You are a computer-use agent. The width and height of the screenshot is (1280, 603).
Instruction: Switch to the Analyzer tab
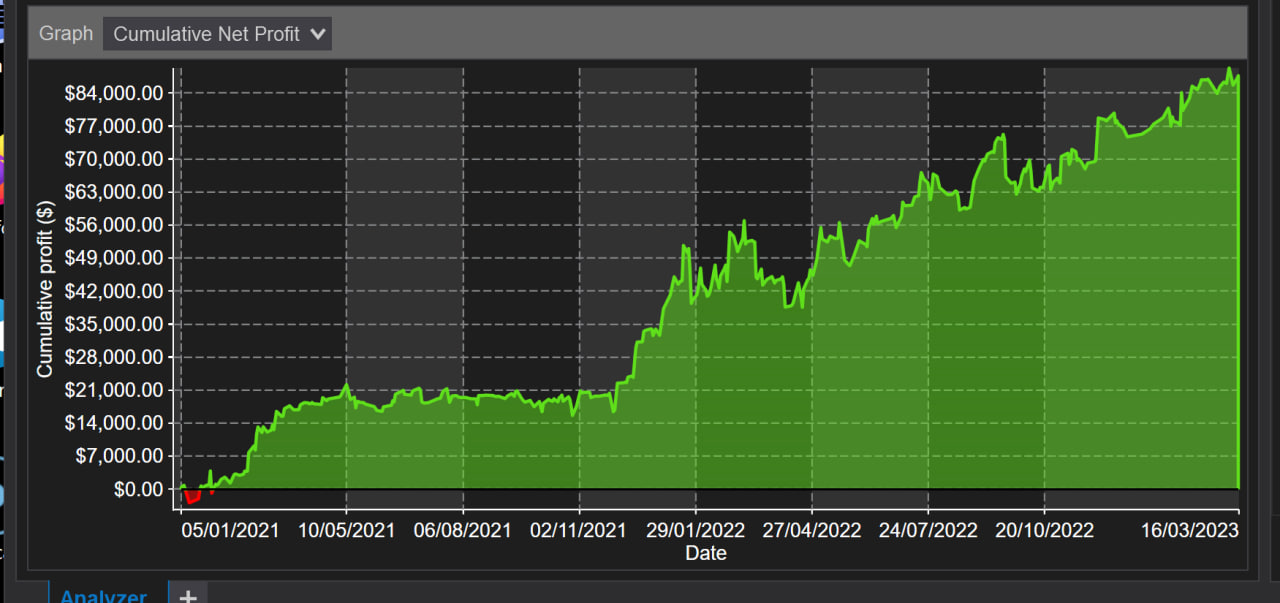point(103,596)
